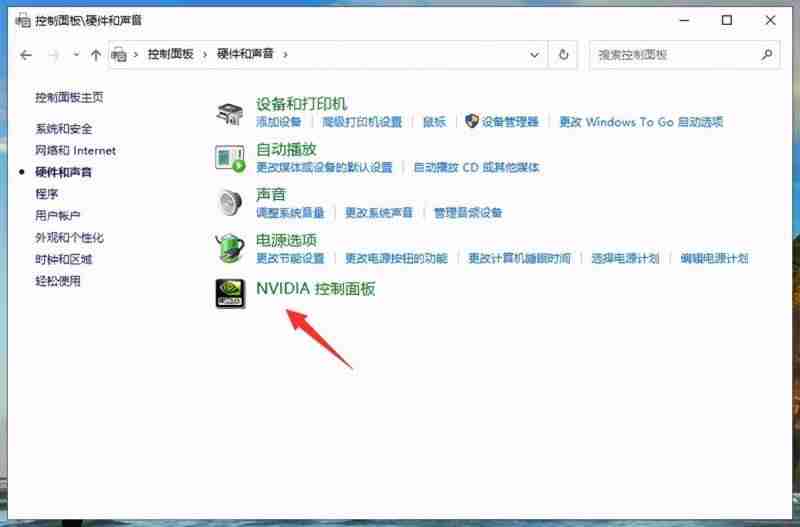The height and width of the screenshot is (527, 800).
Task: Select 硬件和声音 in sidebar
Action: coord(63,172)
